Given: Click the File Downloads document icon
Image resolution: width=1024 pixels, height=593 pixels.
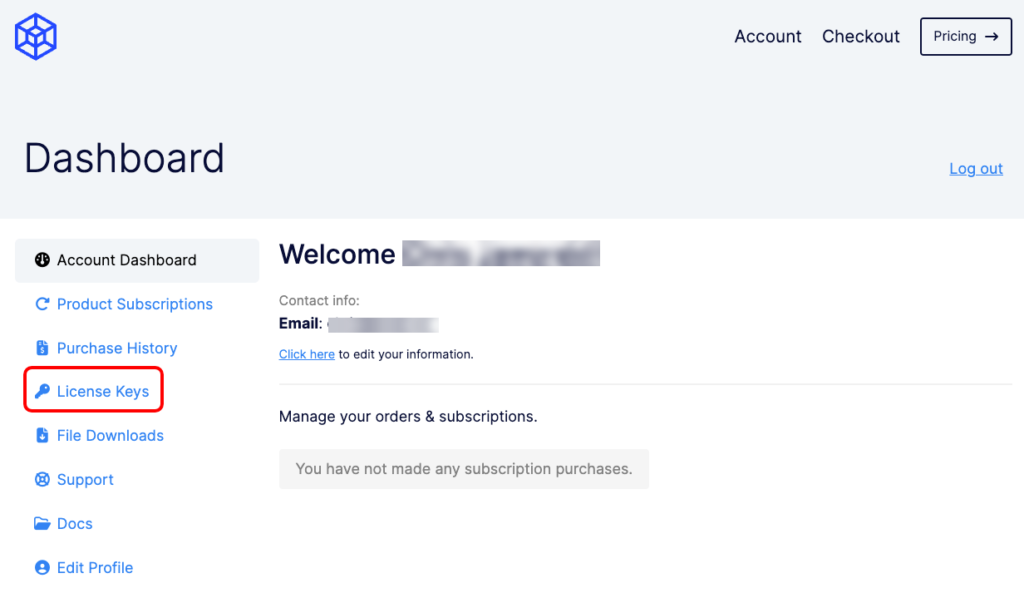Looking at the screenshot, I should pos(42,435).
